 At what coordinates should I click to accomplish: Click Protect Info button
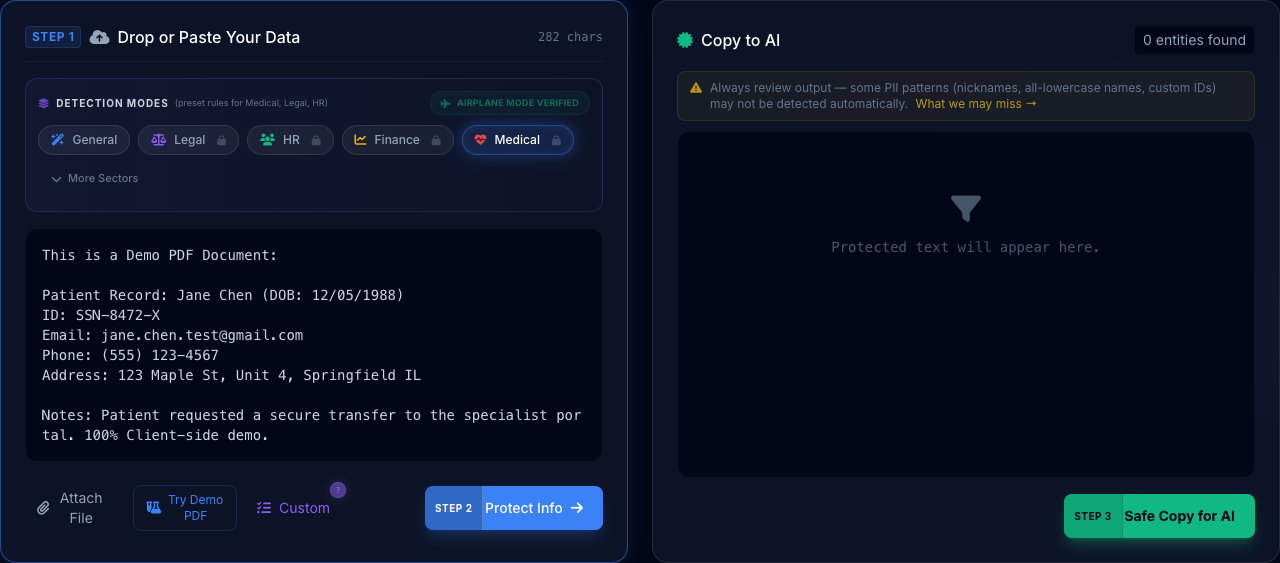(514, 508)
